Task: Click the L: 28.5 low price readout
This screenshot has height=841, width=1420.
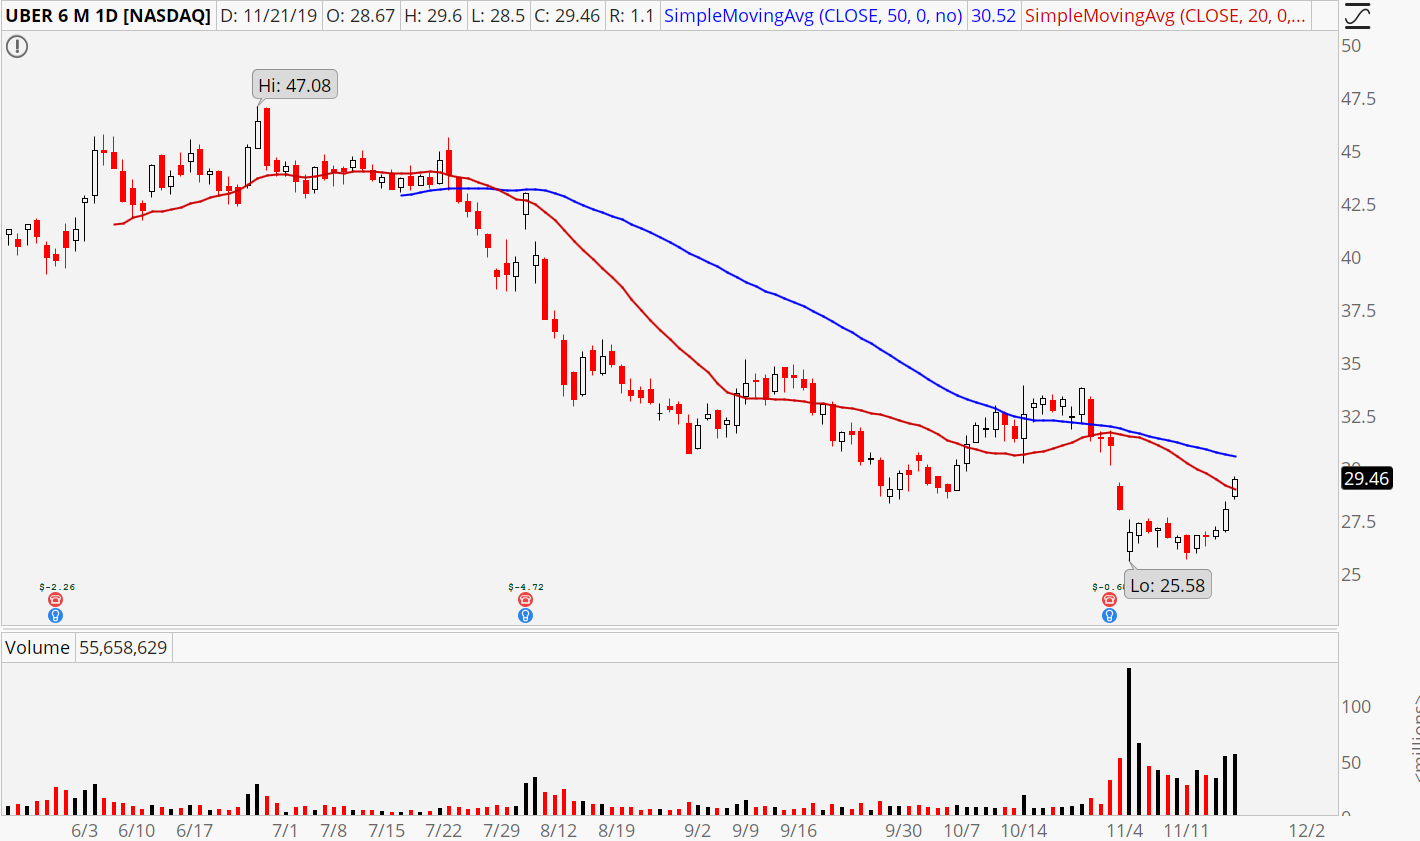Action: (x=497, y=16)
